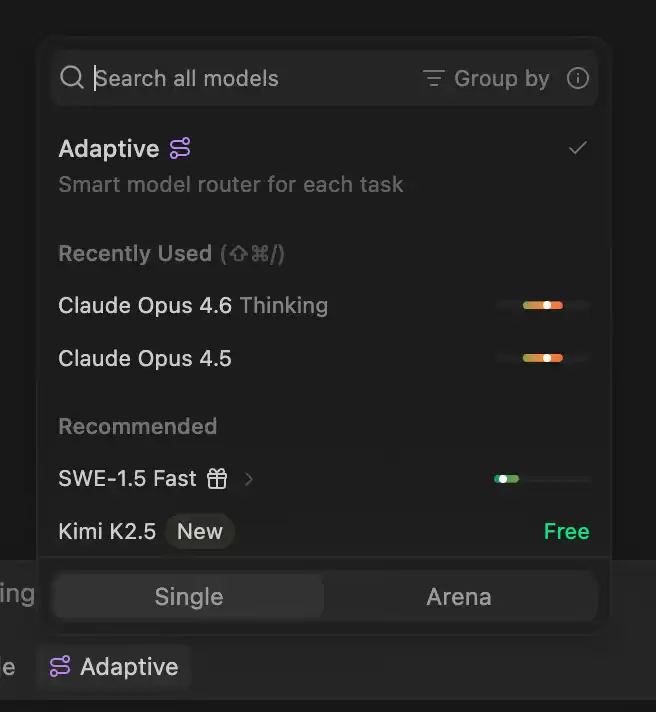This screenshot has height=712, width=656.
Task: Click the search magnifier icon
Action: (72, 77)
